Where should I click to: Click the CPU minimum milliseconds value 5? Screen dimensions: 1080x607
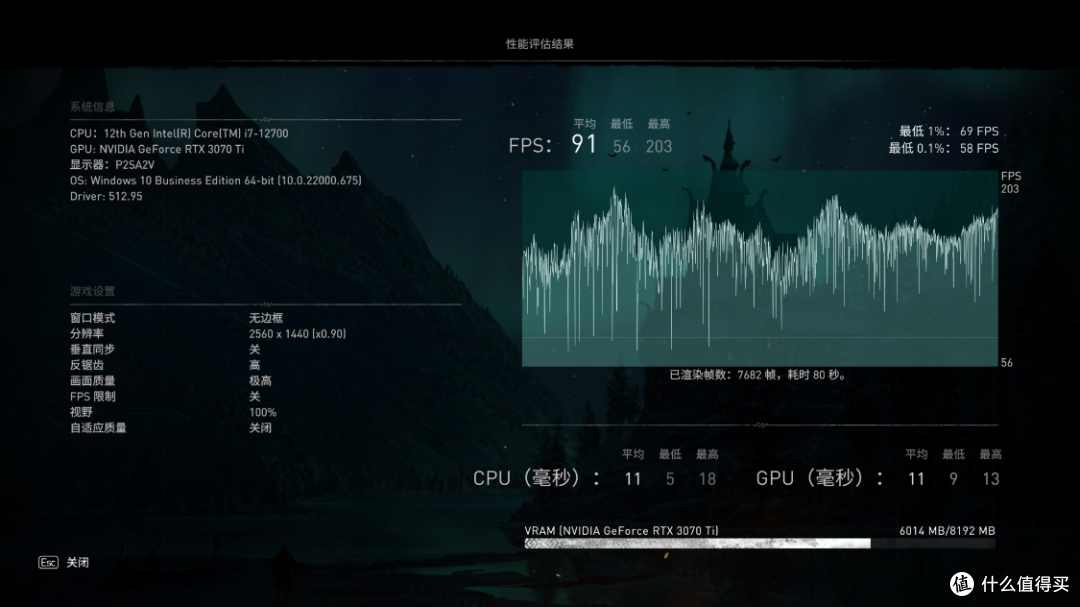(x=670, y=480)
